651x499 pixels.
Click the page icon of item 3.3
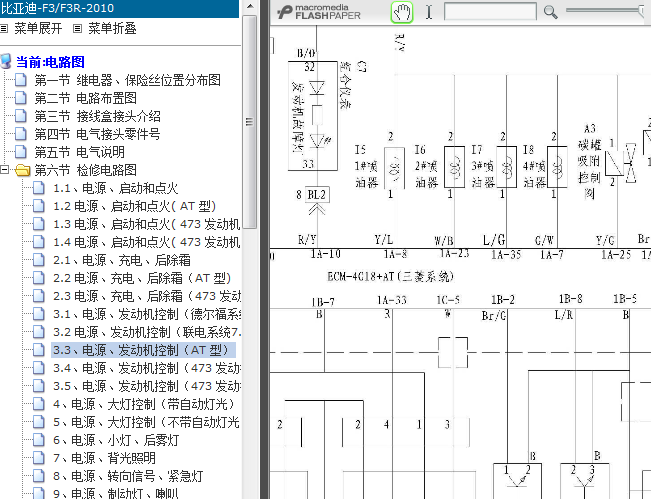[x=39, y=350]
